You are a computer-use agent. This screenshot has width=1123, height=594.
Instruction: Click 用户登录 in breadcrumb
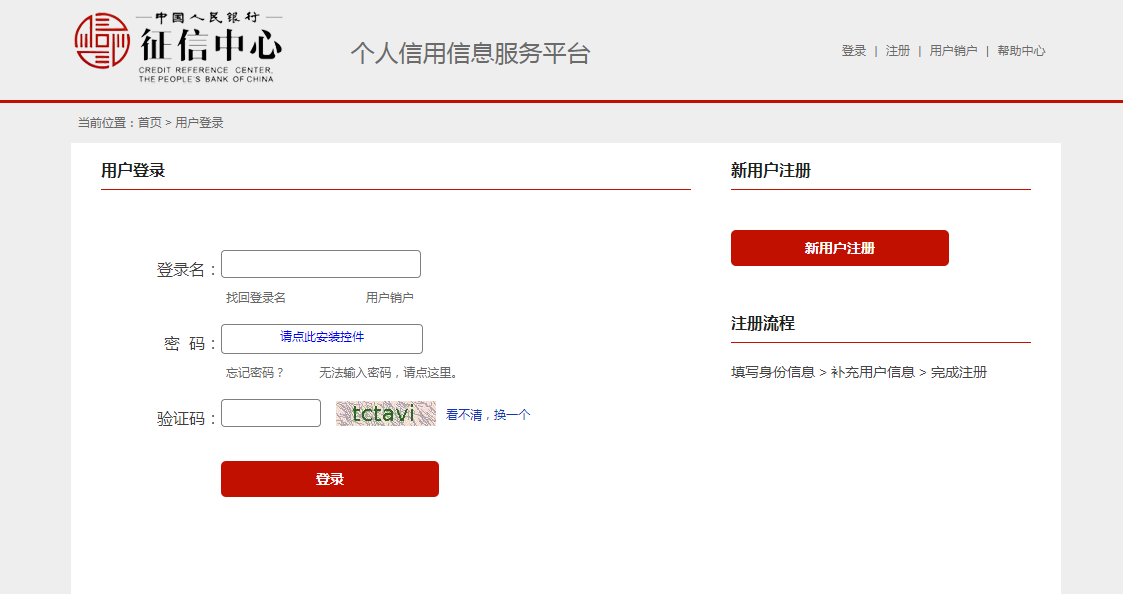click(199, 123)
